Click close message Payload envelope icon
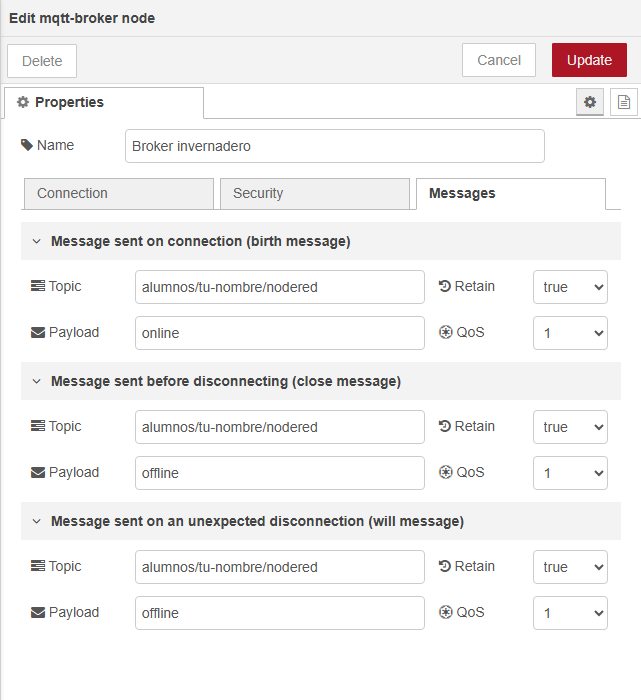The height and width of the screenshot is (700, 641). pos(38,472)
